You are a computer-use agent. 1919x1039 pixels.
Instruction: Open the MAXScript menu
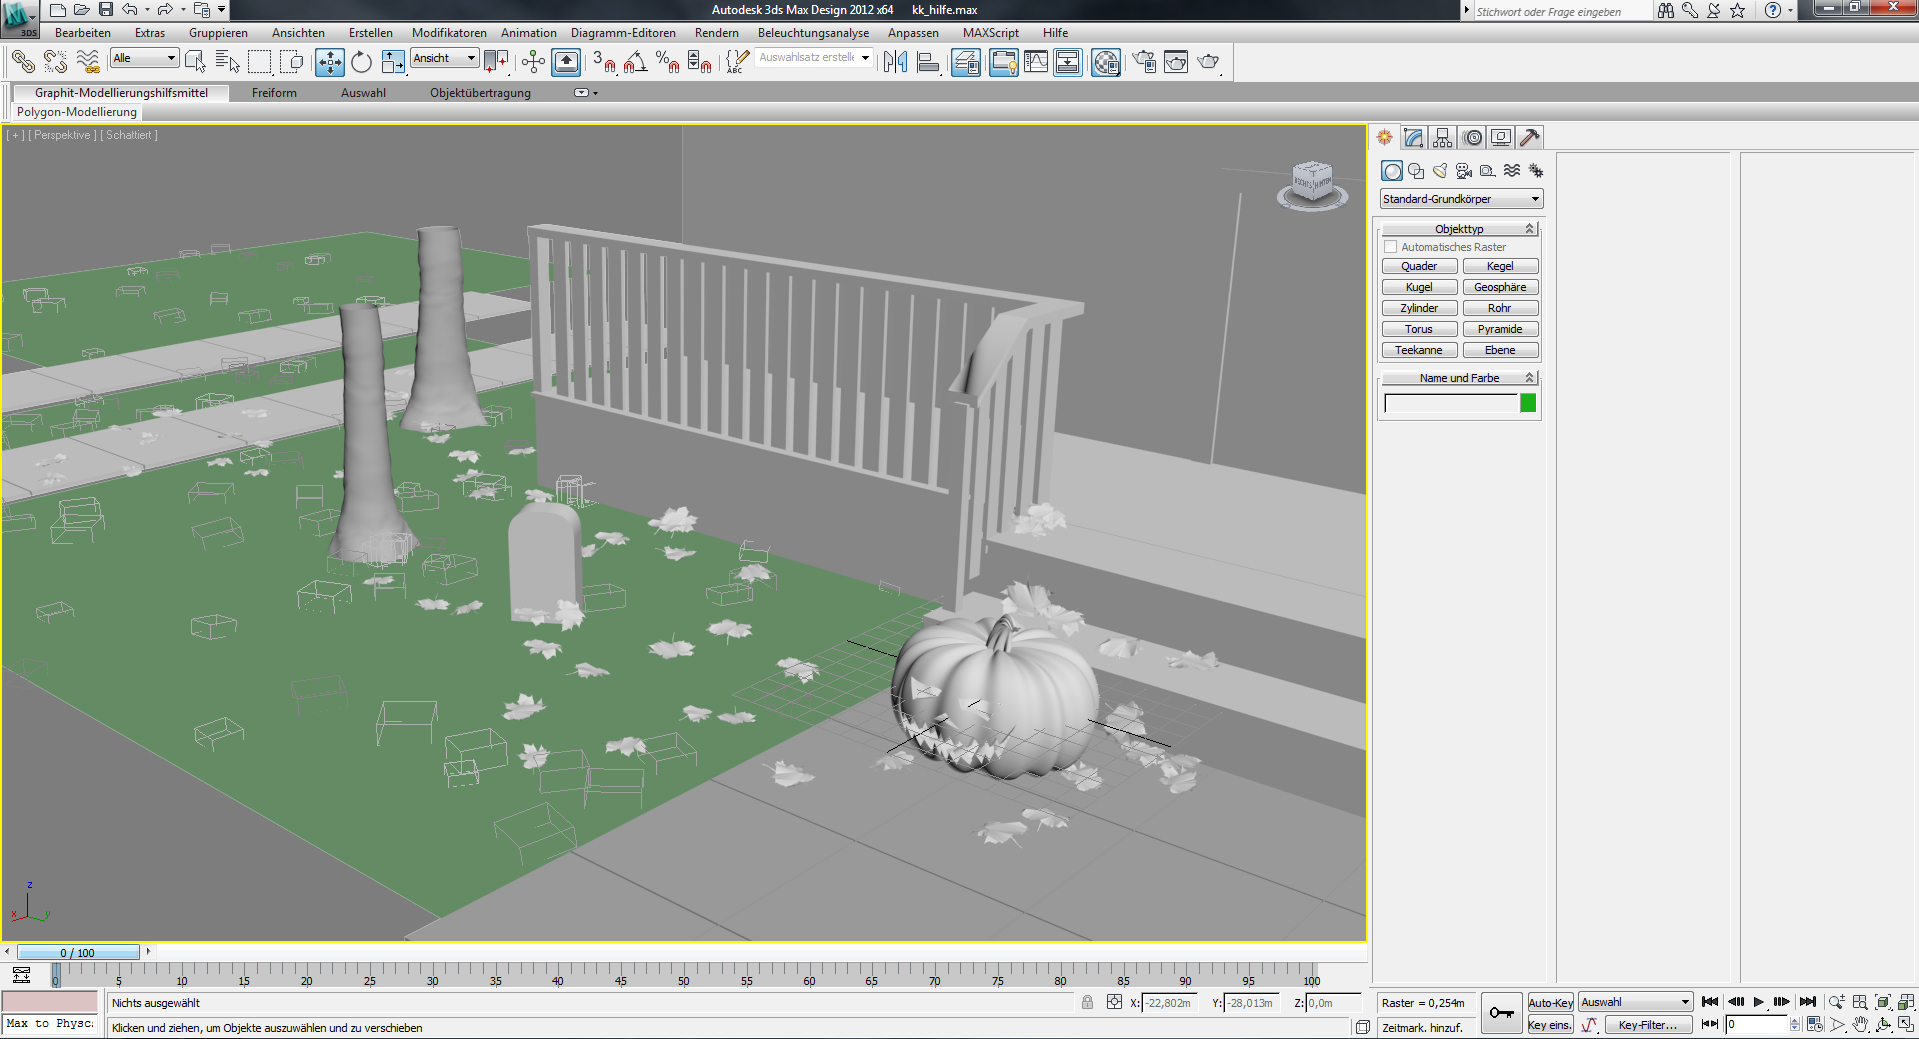pos(991,33)
